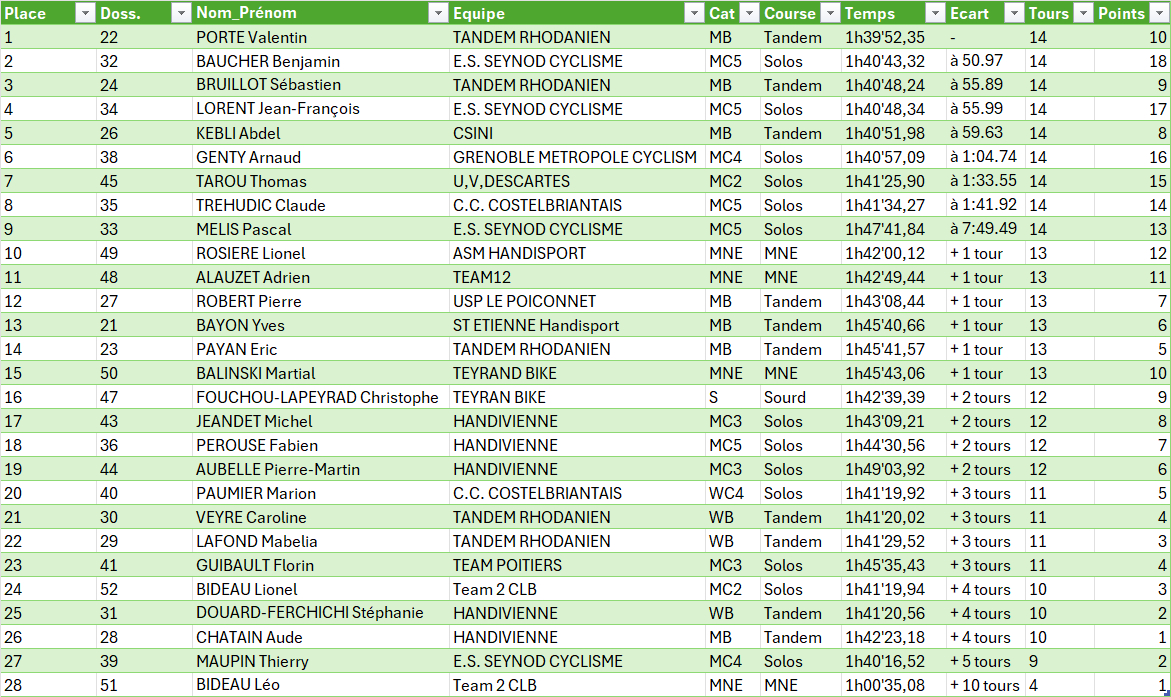Select cell PEROUSE Fabien
The width and height of the screenshot is (1171, 697).
click(320, 445)
